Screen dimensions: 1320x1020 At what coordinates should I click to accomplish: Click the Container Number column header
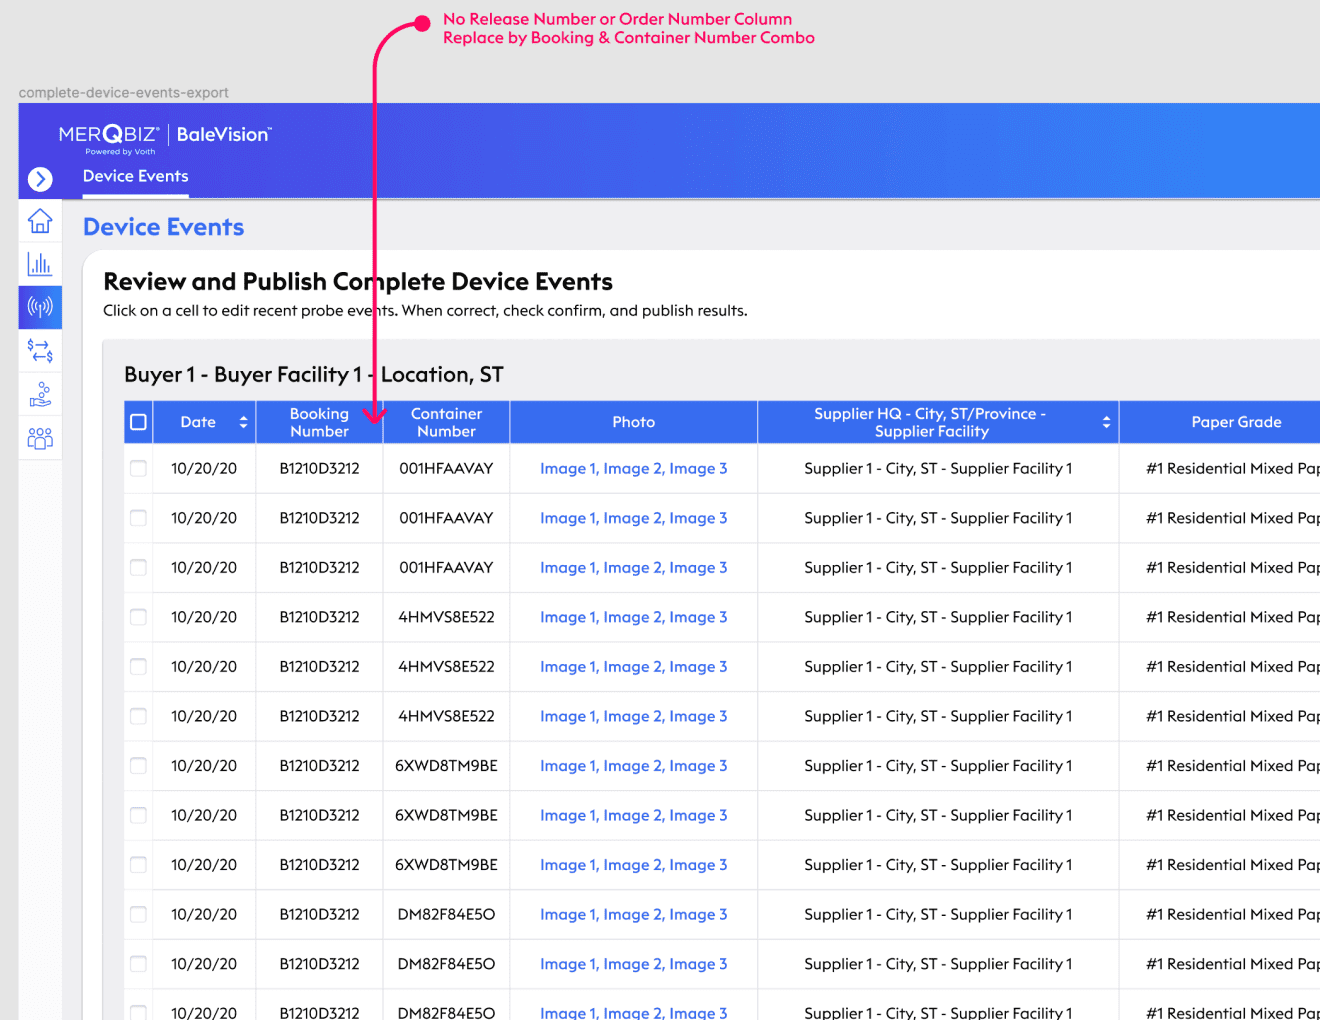(447, 422)
